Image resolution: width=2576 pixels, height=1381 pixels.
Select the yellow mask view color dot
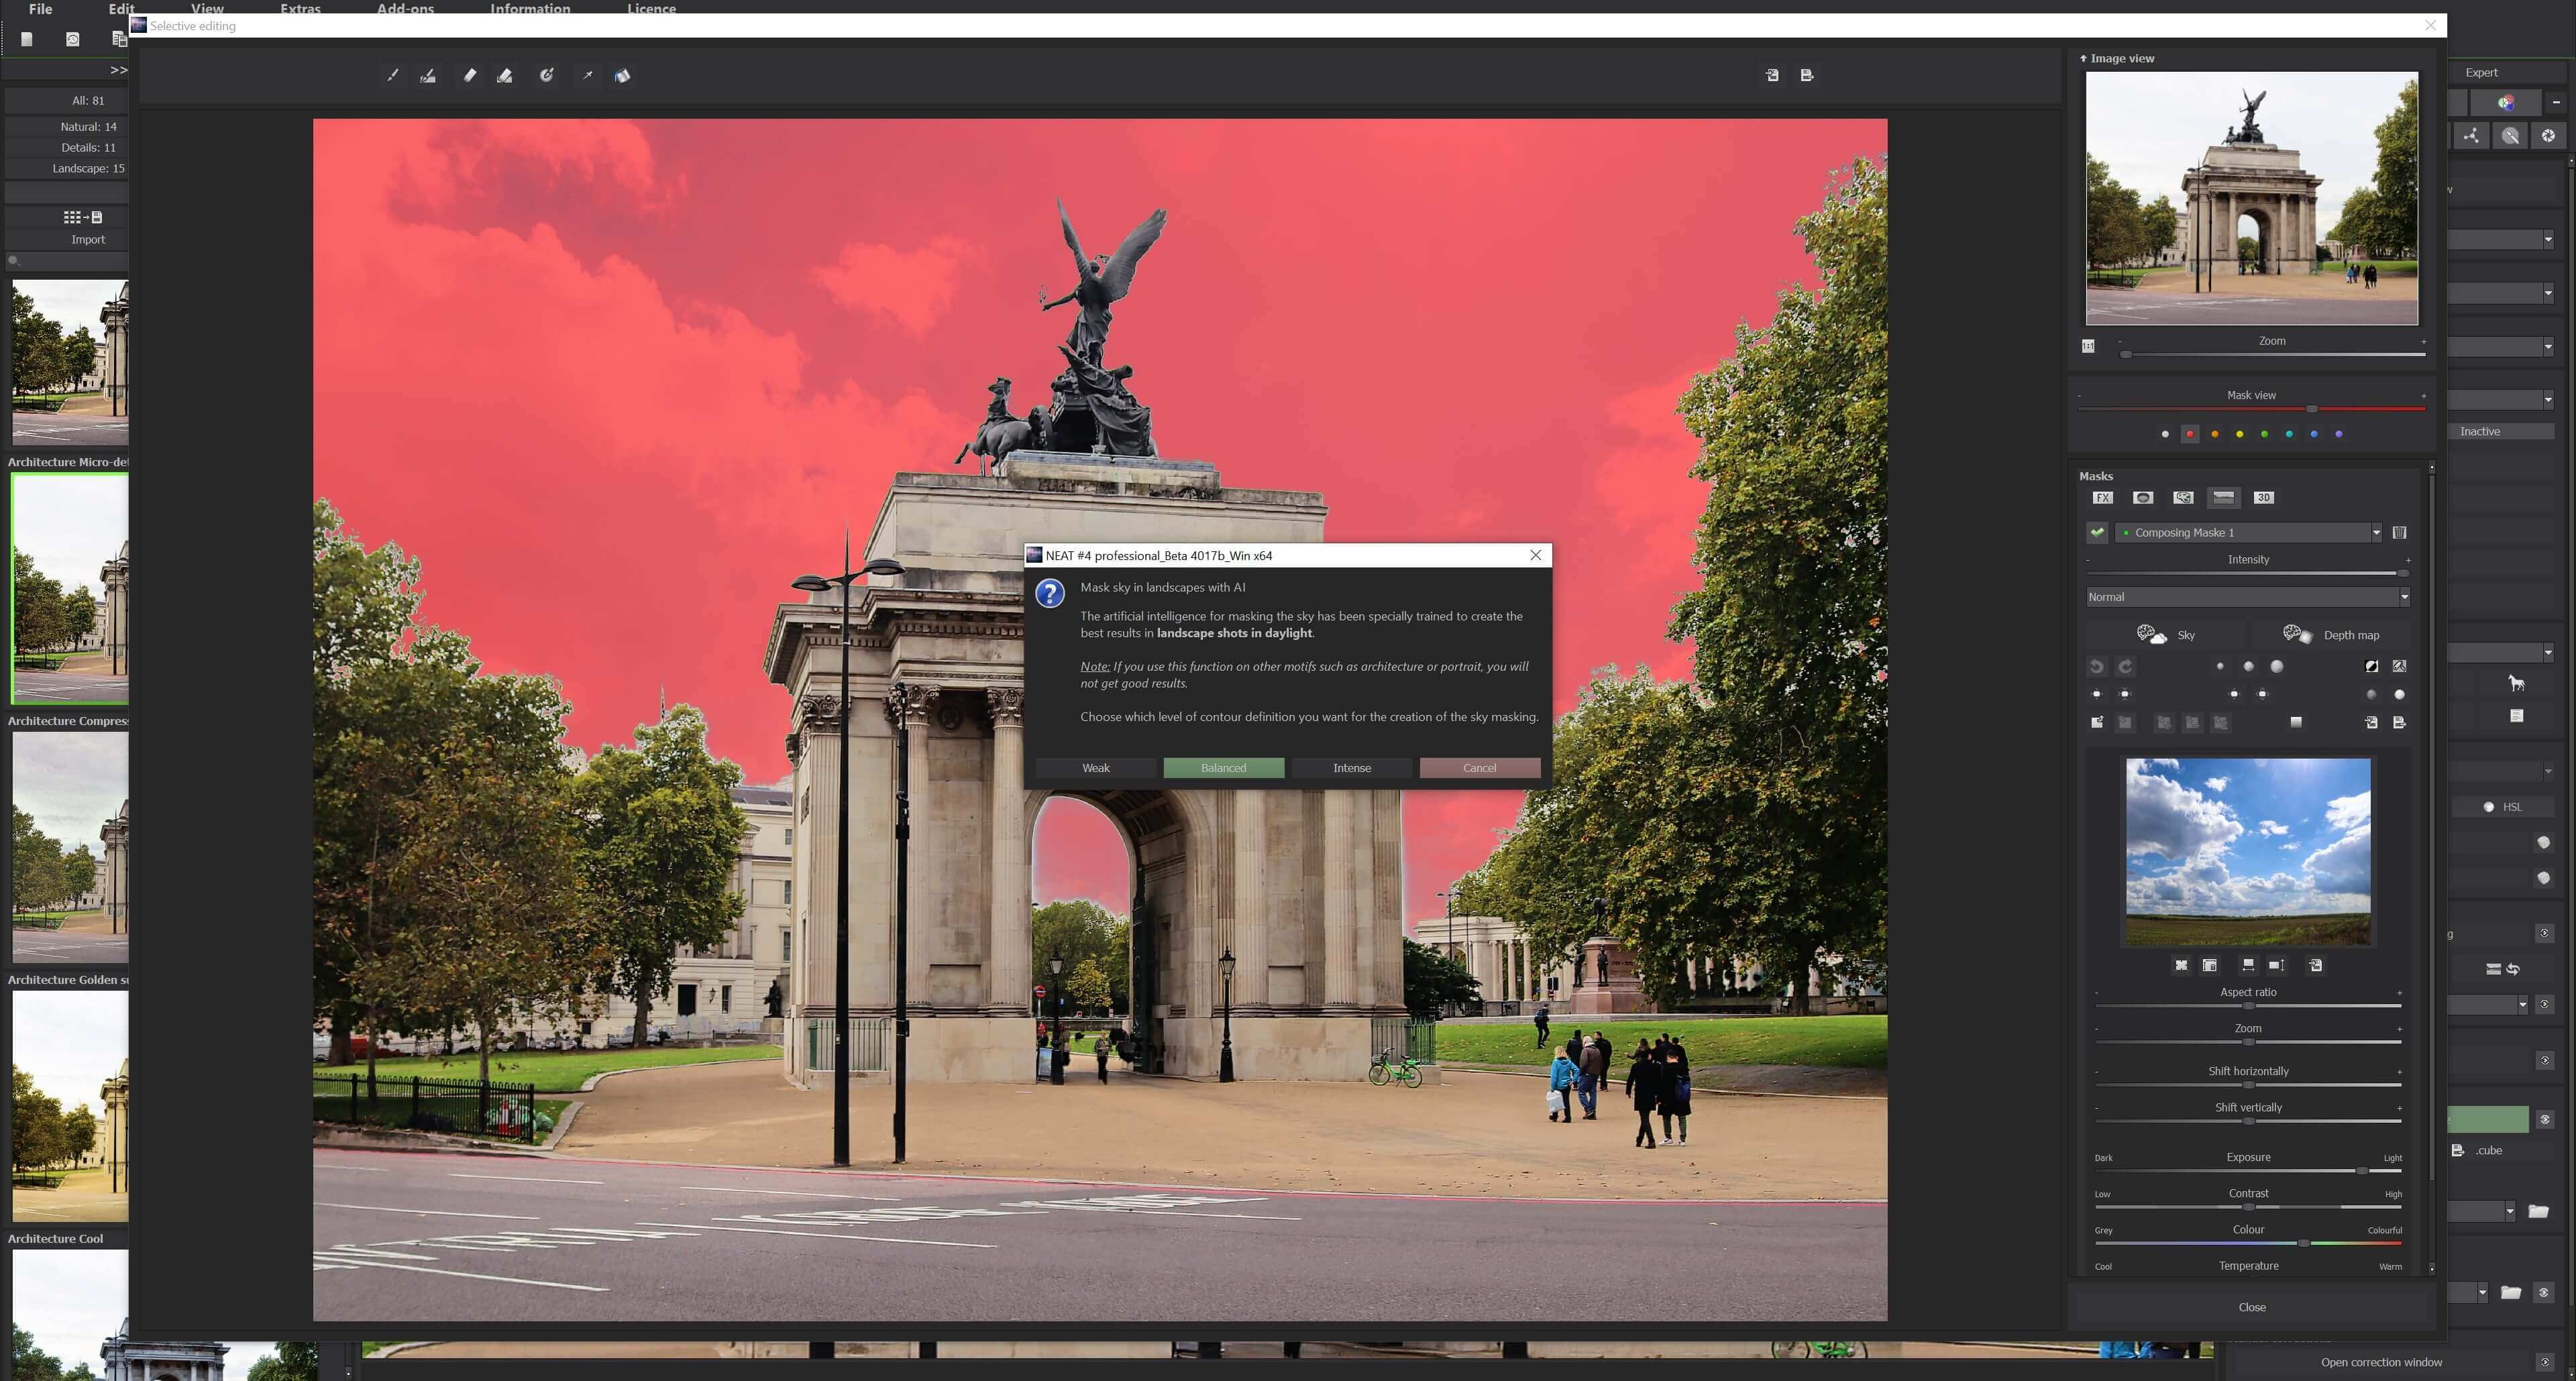click(x=2239, y=434)
